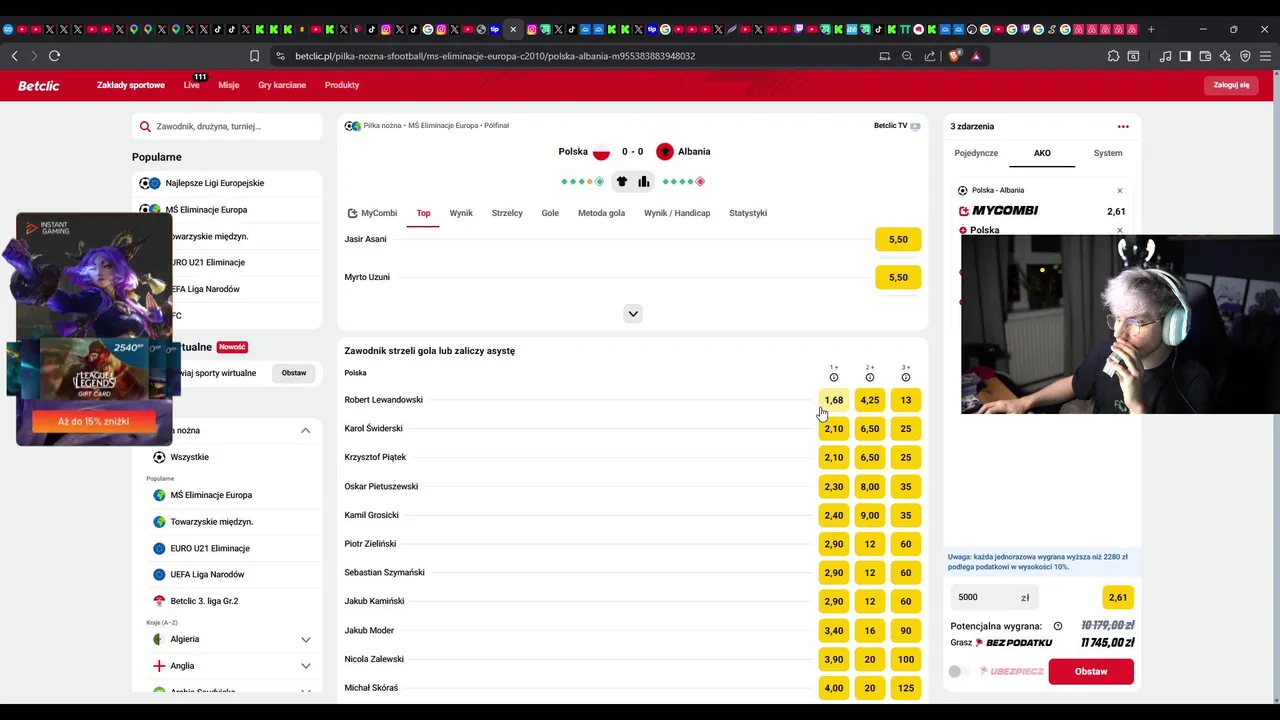Open the Live section in header
Viewport: 1280px width, 720px height.
[192, 85]
